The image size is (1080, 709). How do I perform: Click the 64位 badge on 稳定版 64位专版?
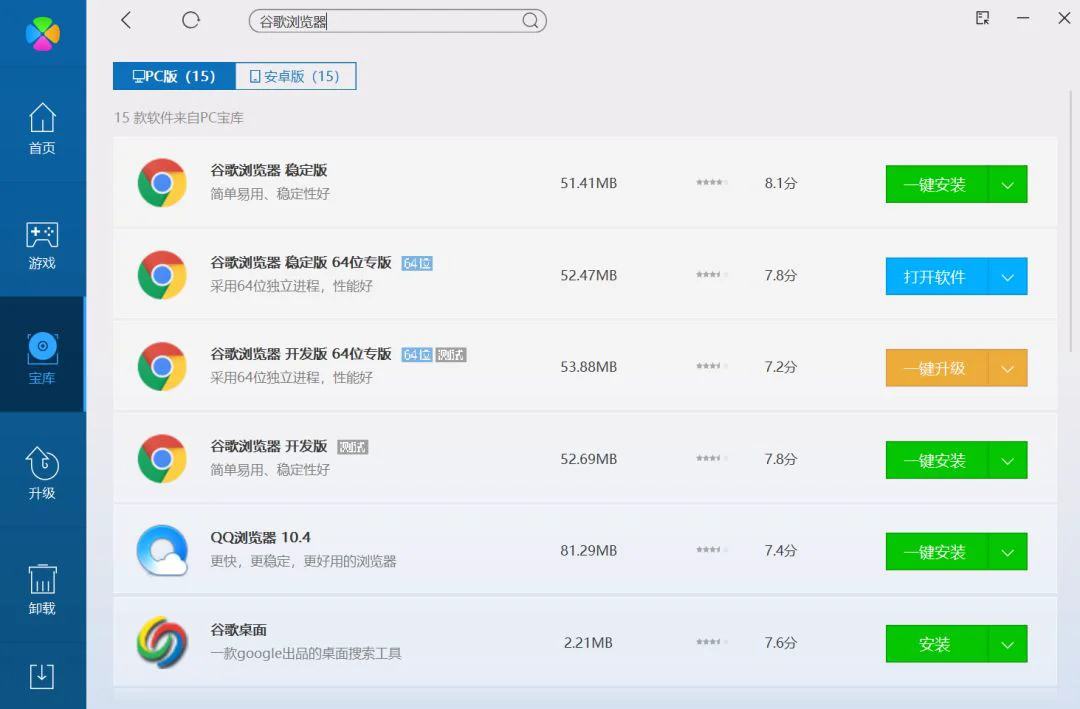(417, 263)
